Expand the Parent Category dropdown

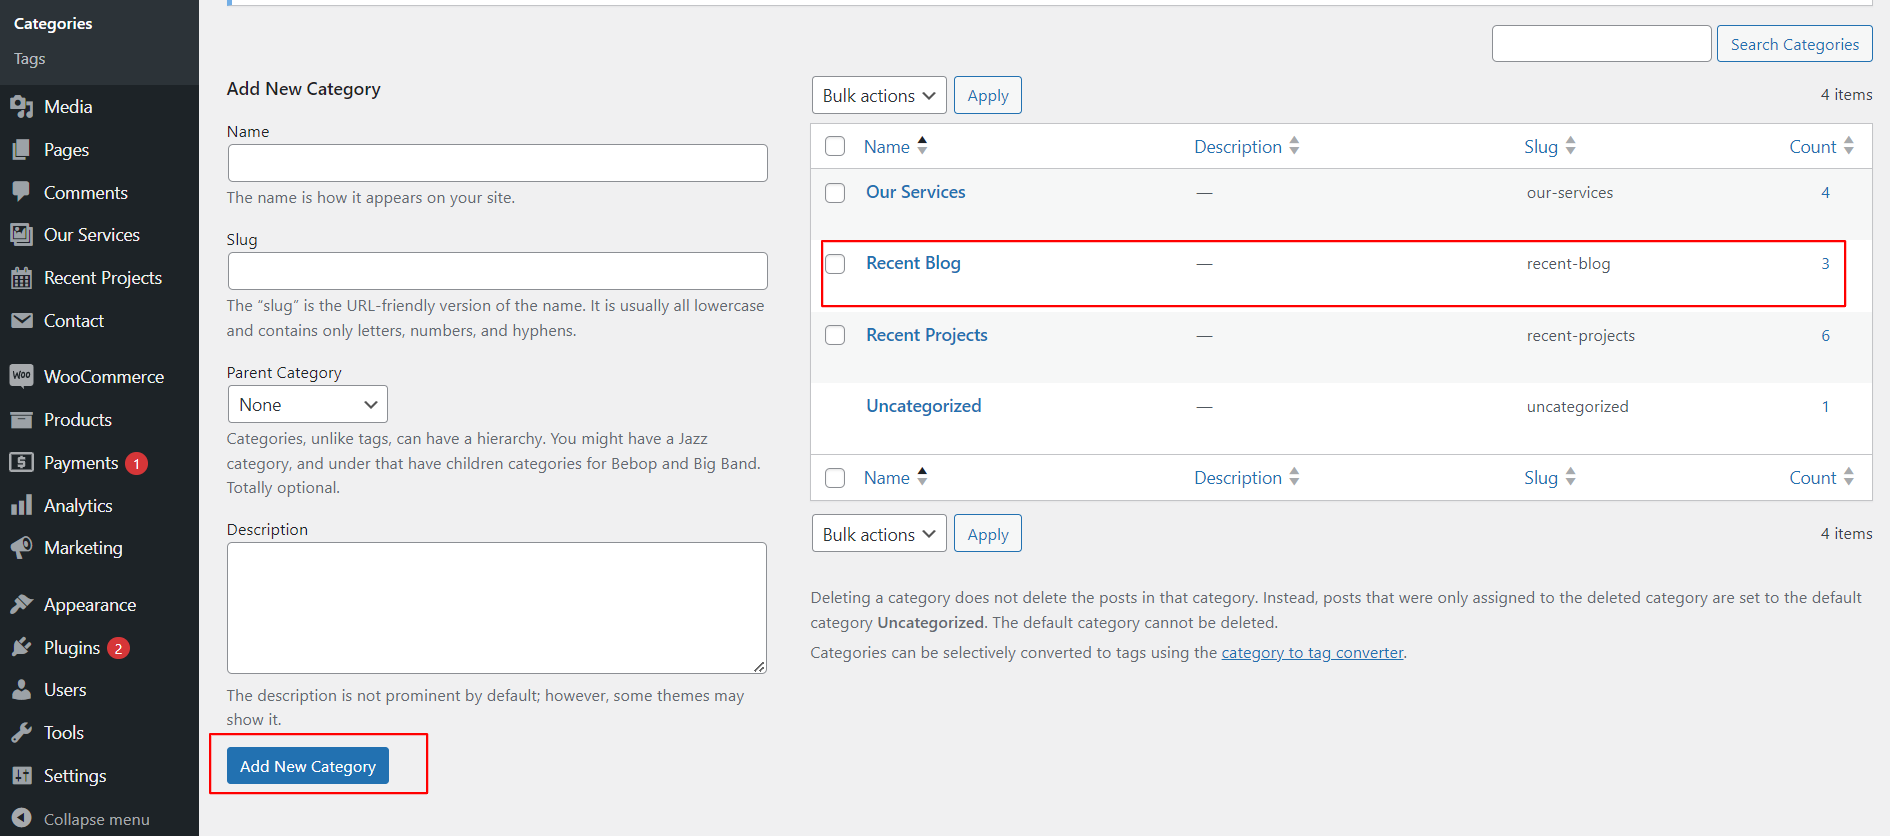point(307,405)
